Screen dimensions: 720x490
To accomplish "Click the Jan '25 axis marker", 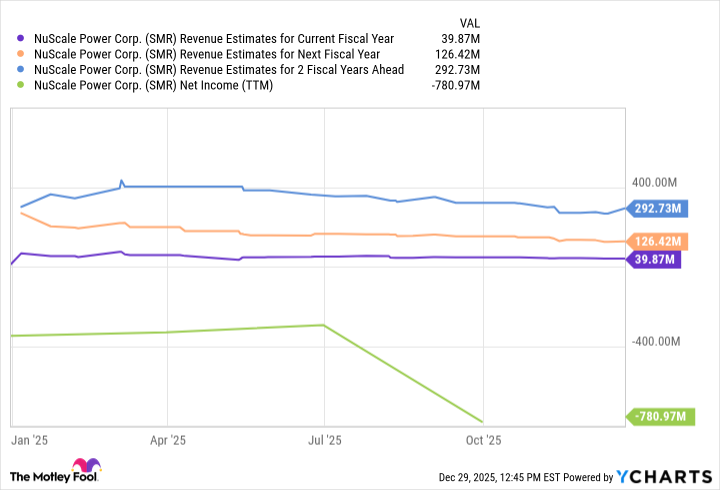I will [23, 439].
